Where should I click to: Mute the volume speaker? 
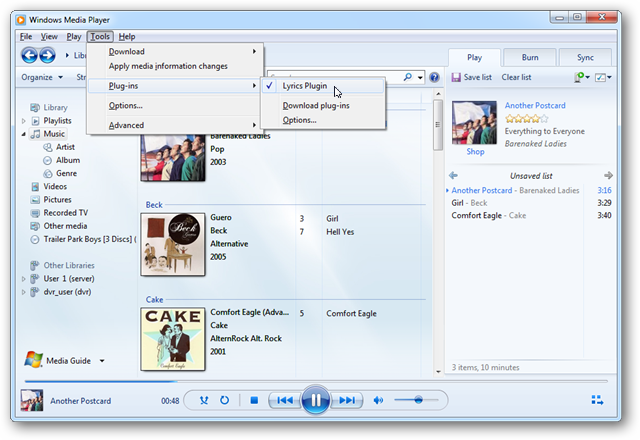tap(378, 400)
